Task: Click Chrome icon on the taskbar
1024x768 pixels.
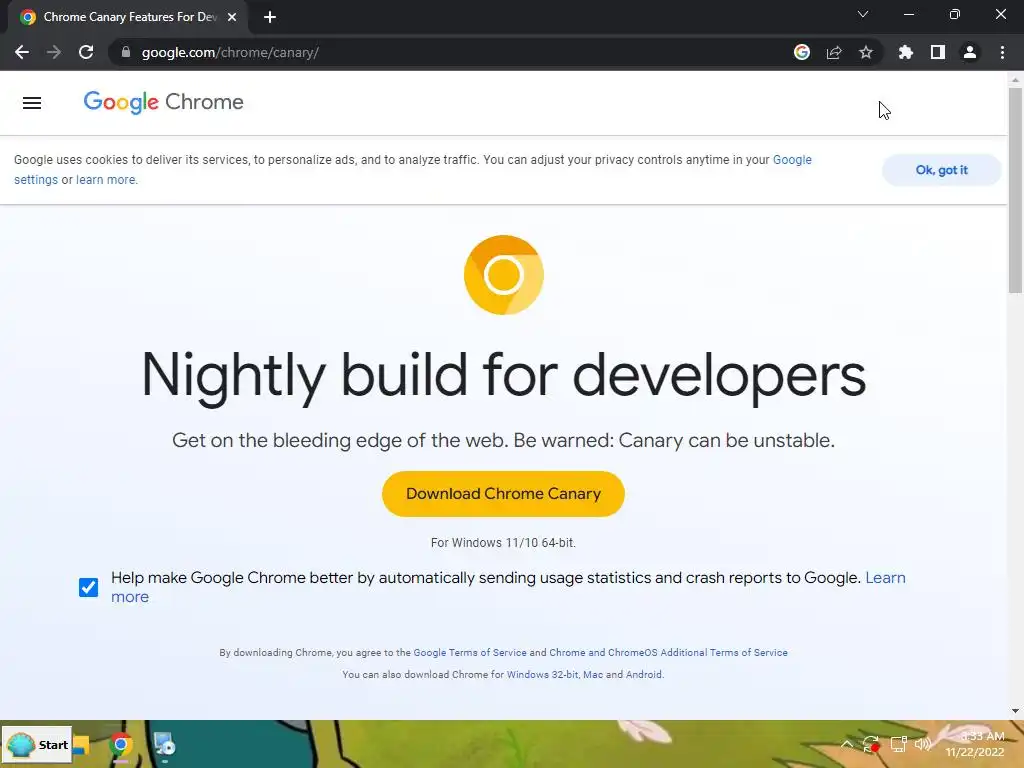Action: [121, 745]
